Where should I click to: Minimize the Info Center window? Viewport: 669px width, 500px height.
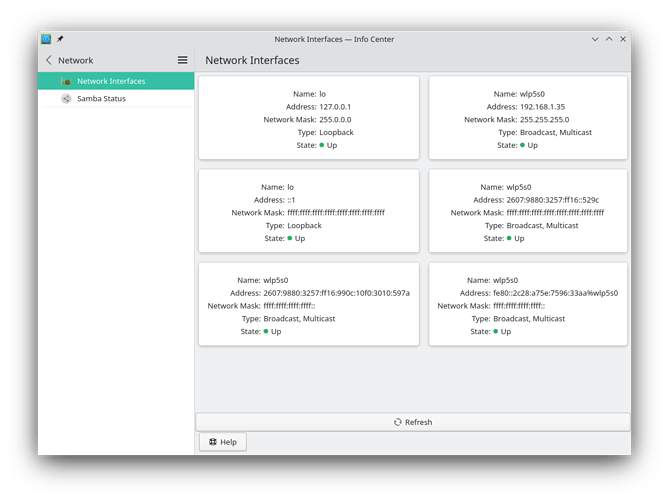tap(595, 39)
